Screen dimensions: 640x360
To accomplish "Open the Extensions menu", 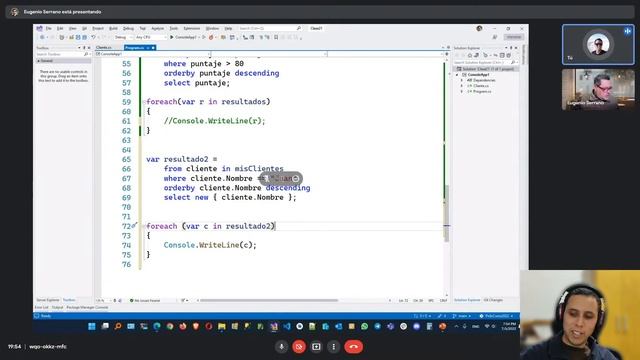I will [x=191, y=28].
